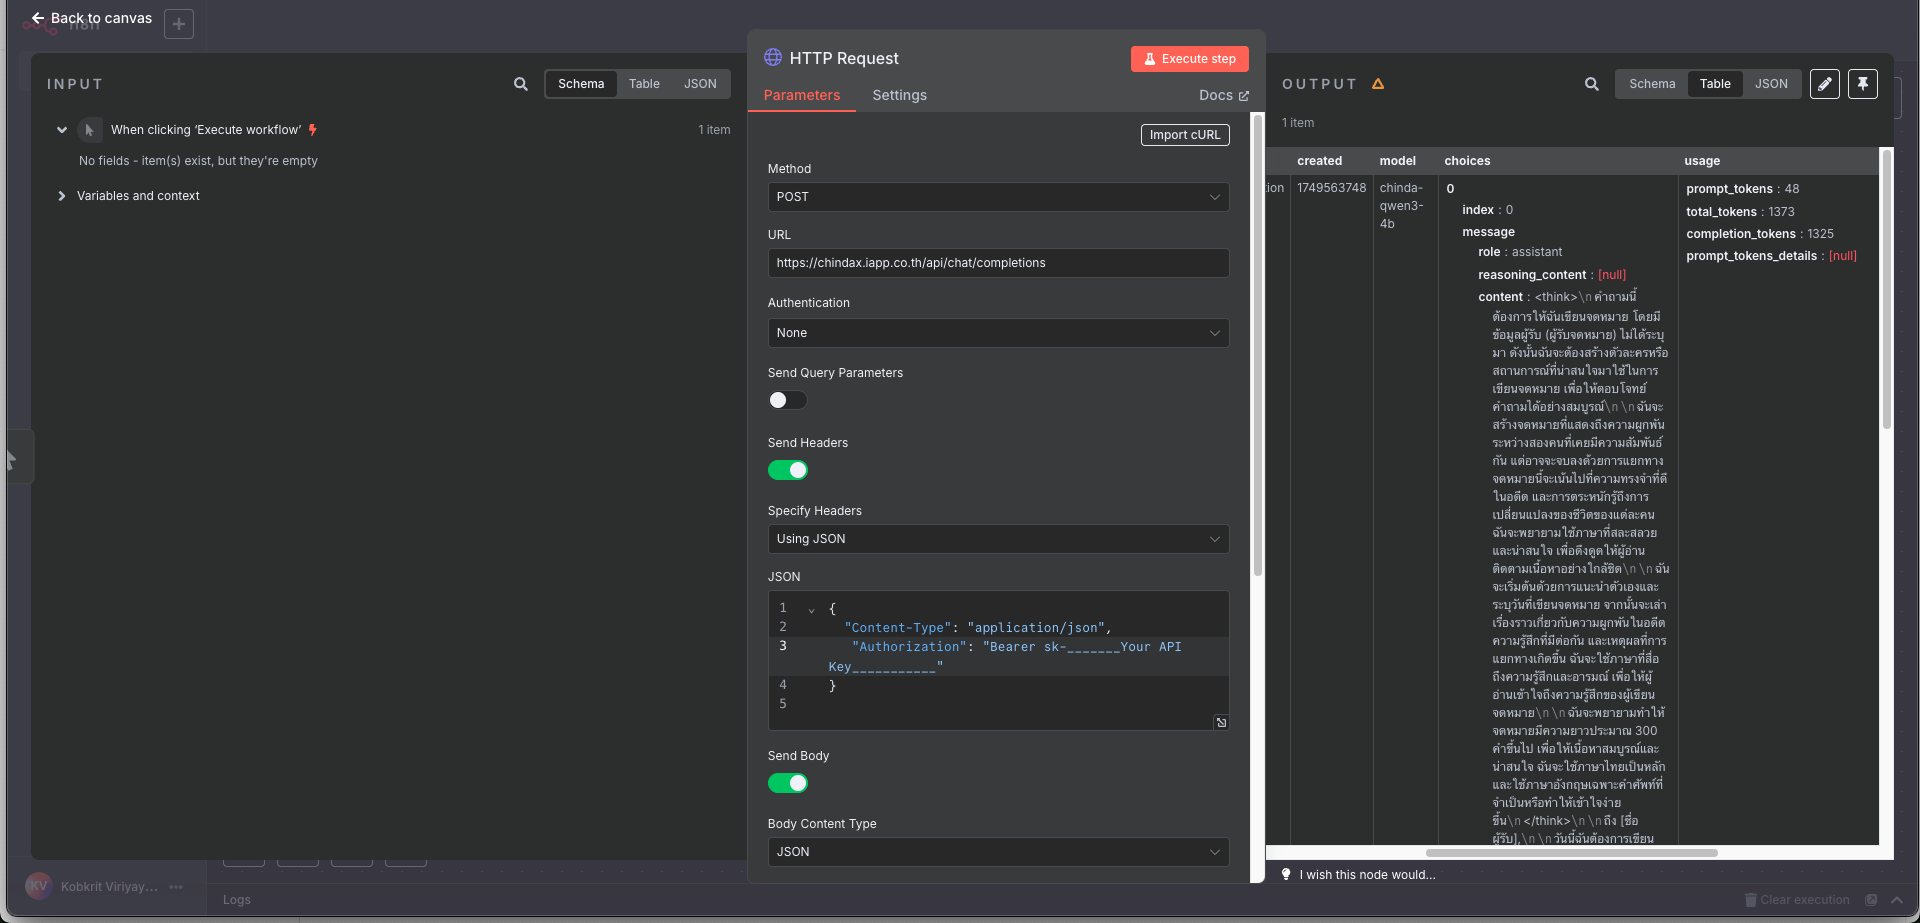Enable the Send Query Parameters toggle
Screen dimensions: 1920x923
pos(787,400)
